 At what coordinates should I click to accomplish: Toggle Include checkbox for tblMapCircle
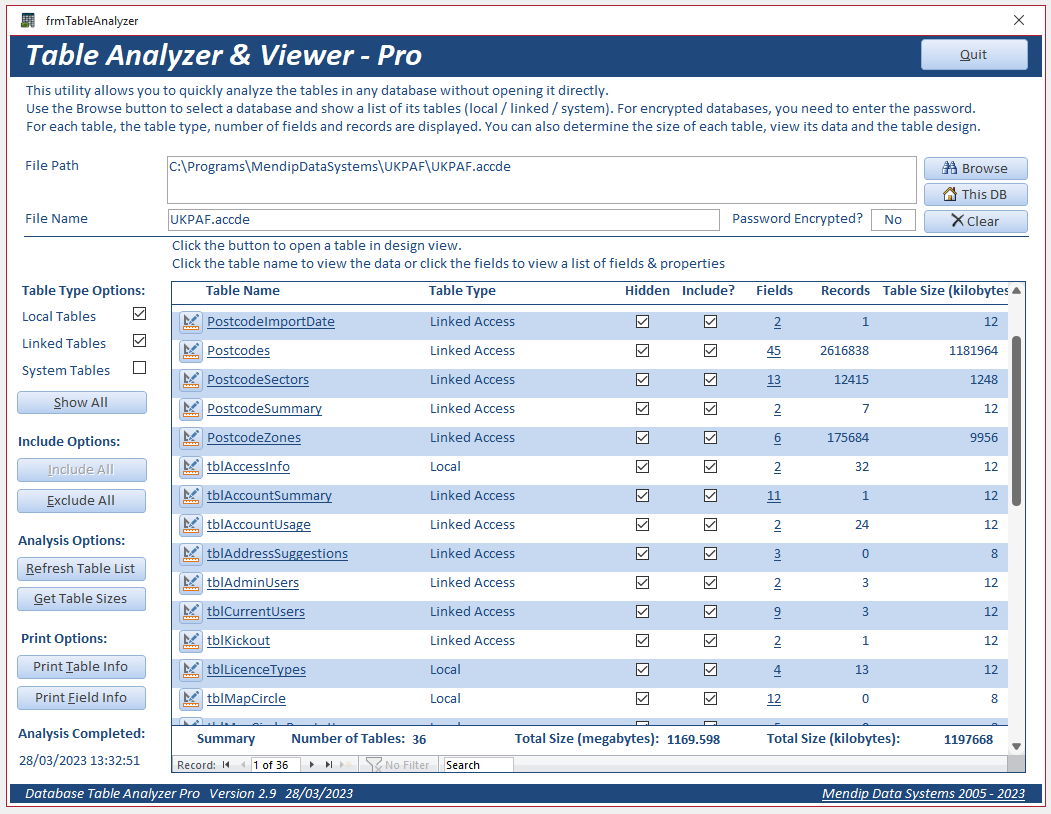point(710,699)
